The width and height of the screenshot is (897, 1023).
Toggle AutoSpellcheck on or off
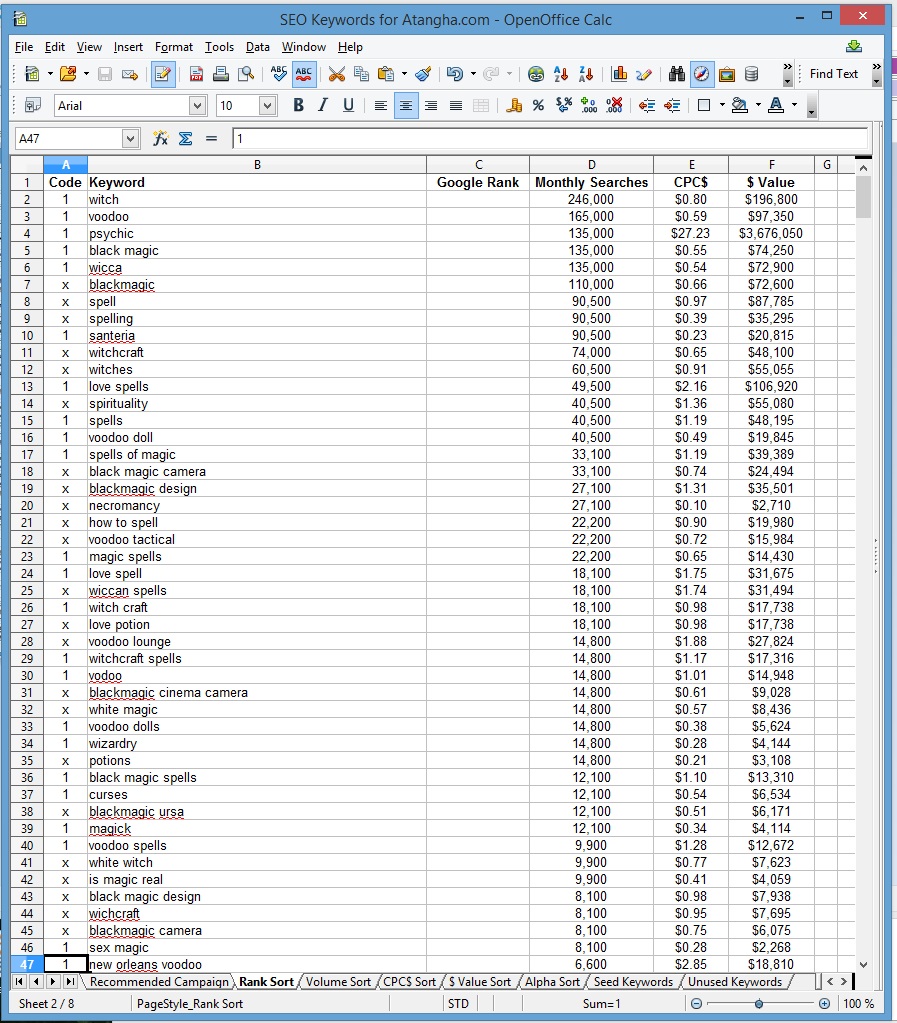tap(305, 74)
